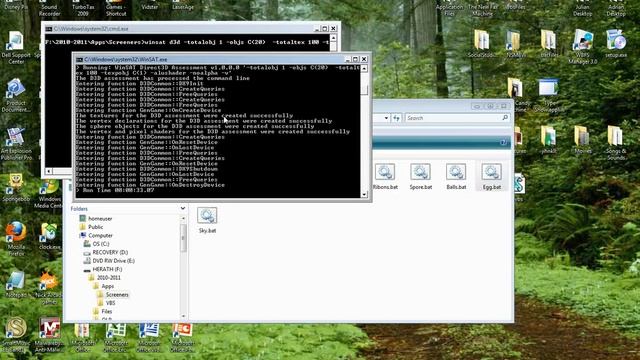Open the Songs & Sounds folder
The height and width of the screenshot is (360, 640).
pyautogui.click(x=616, y=142)
